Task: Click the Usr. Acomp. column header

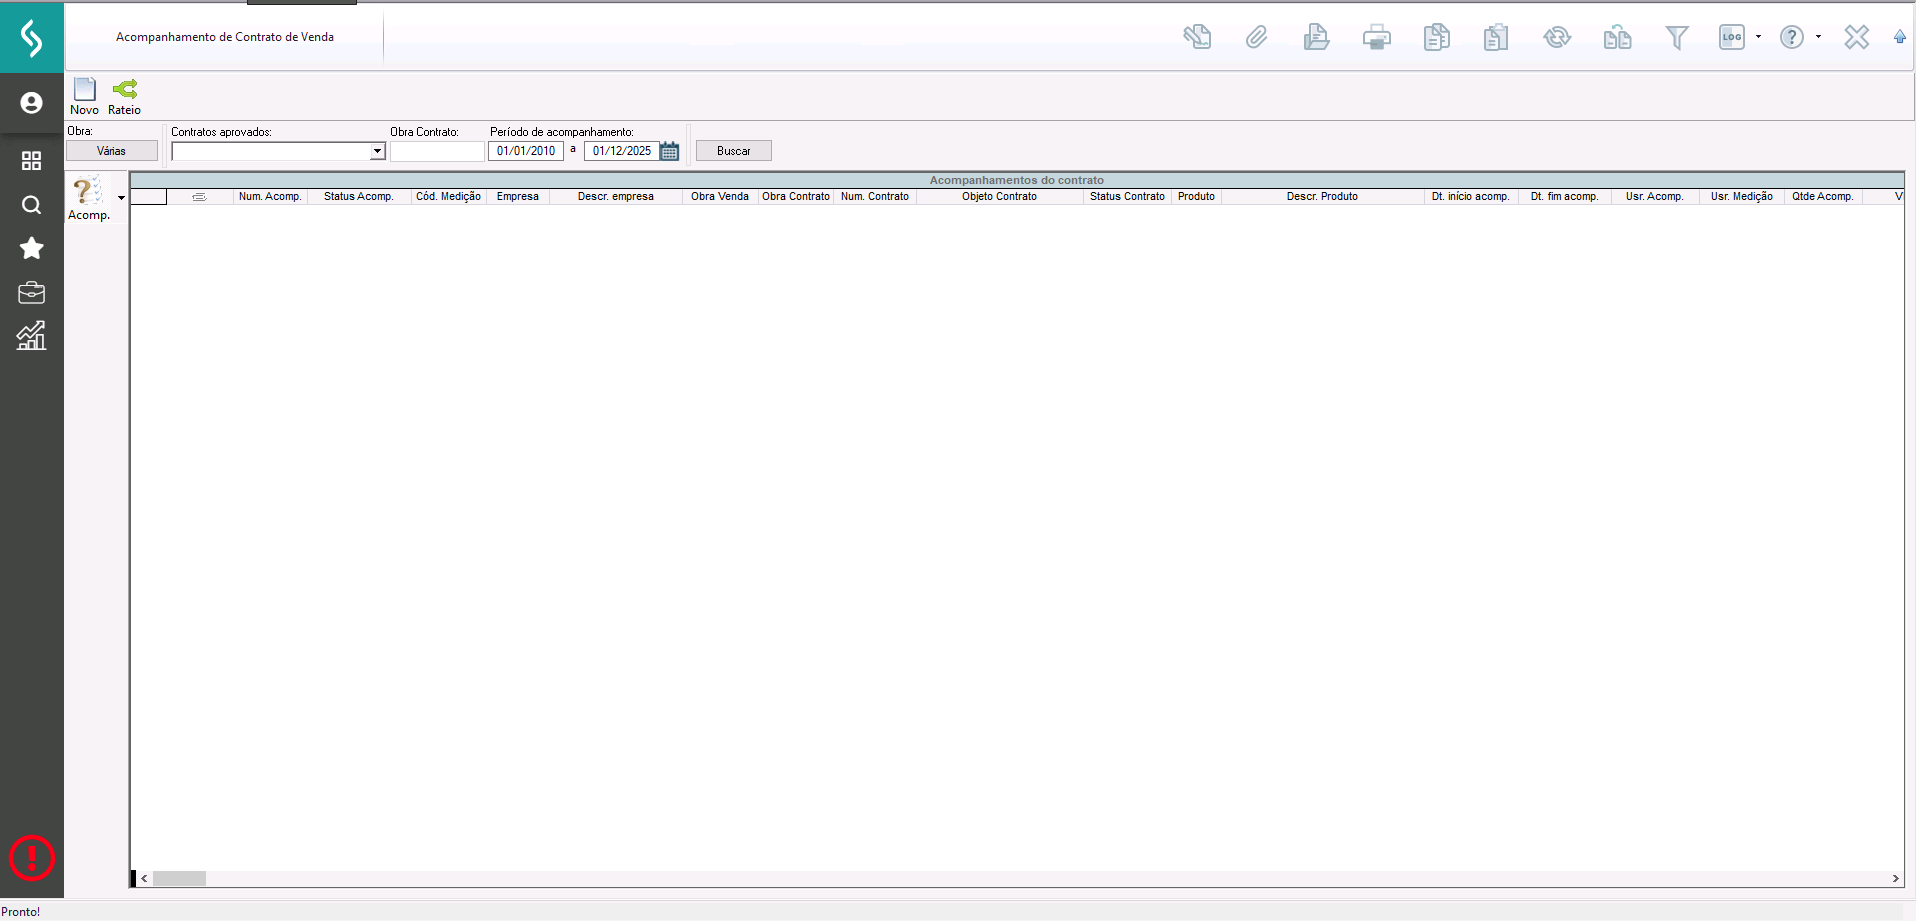Action: (x=1655, y=197)
